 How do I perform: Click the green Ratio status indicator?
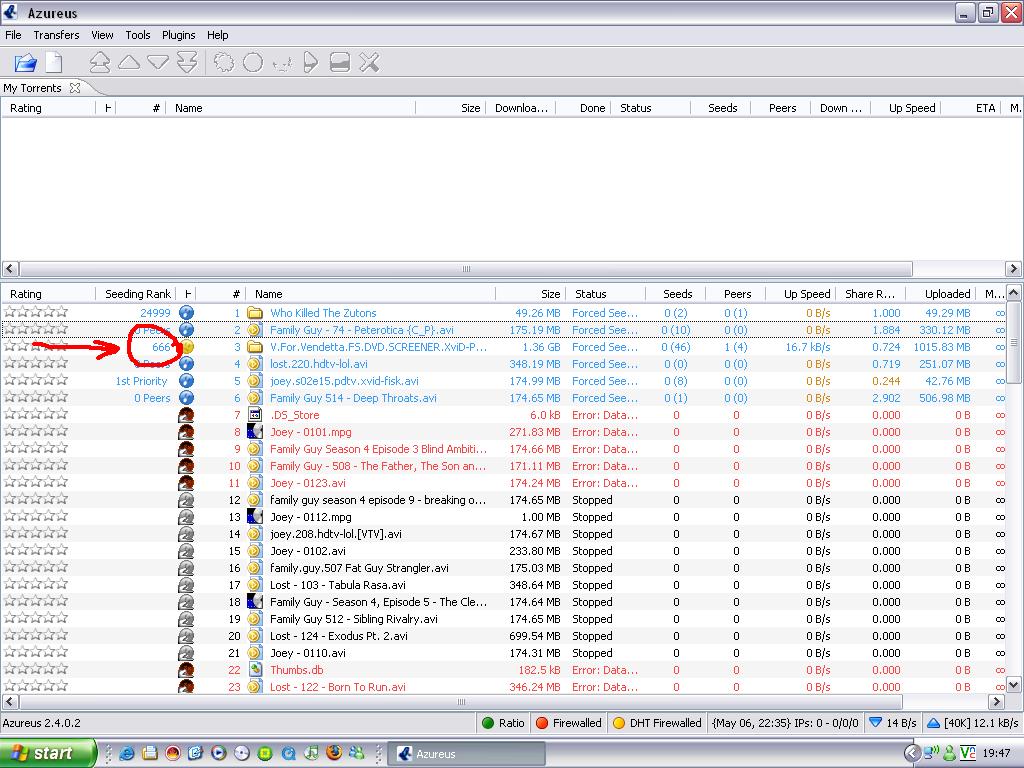(x=503, y=723)
